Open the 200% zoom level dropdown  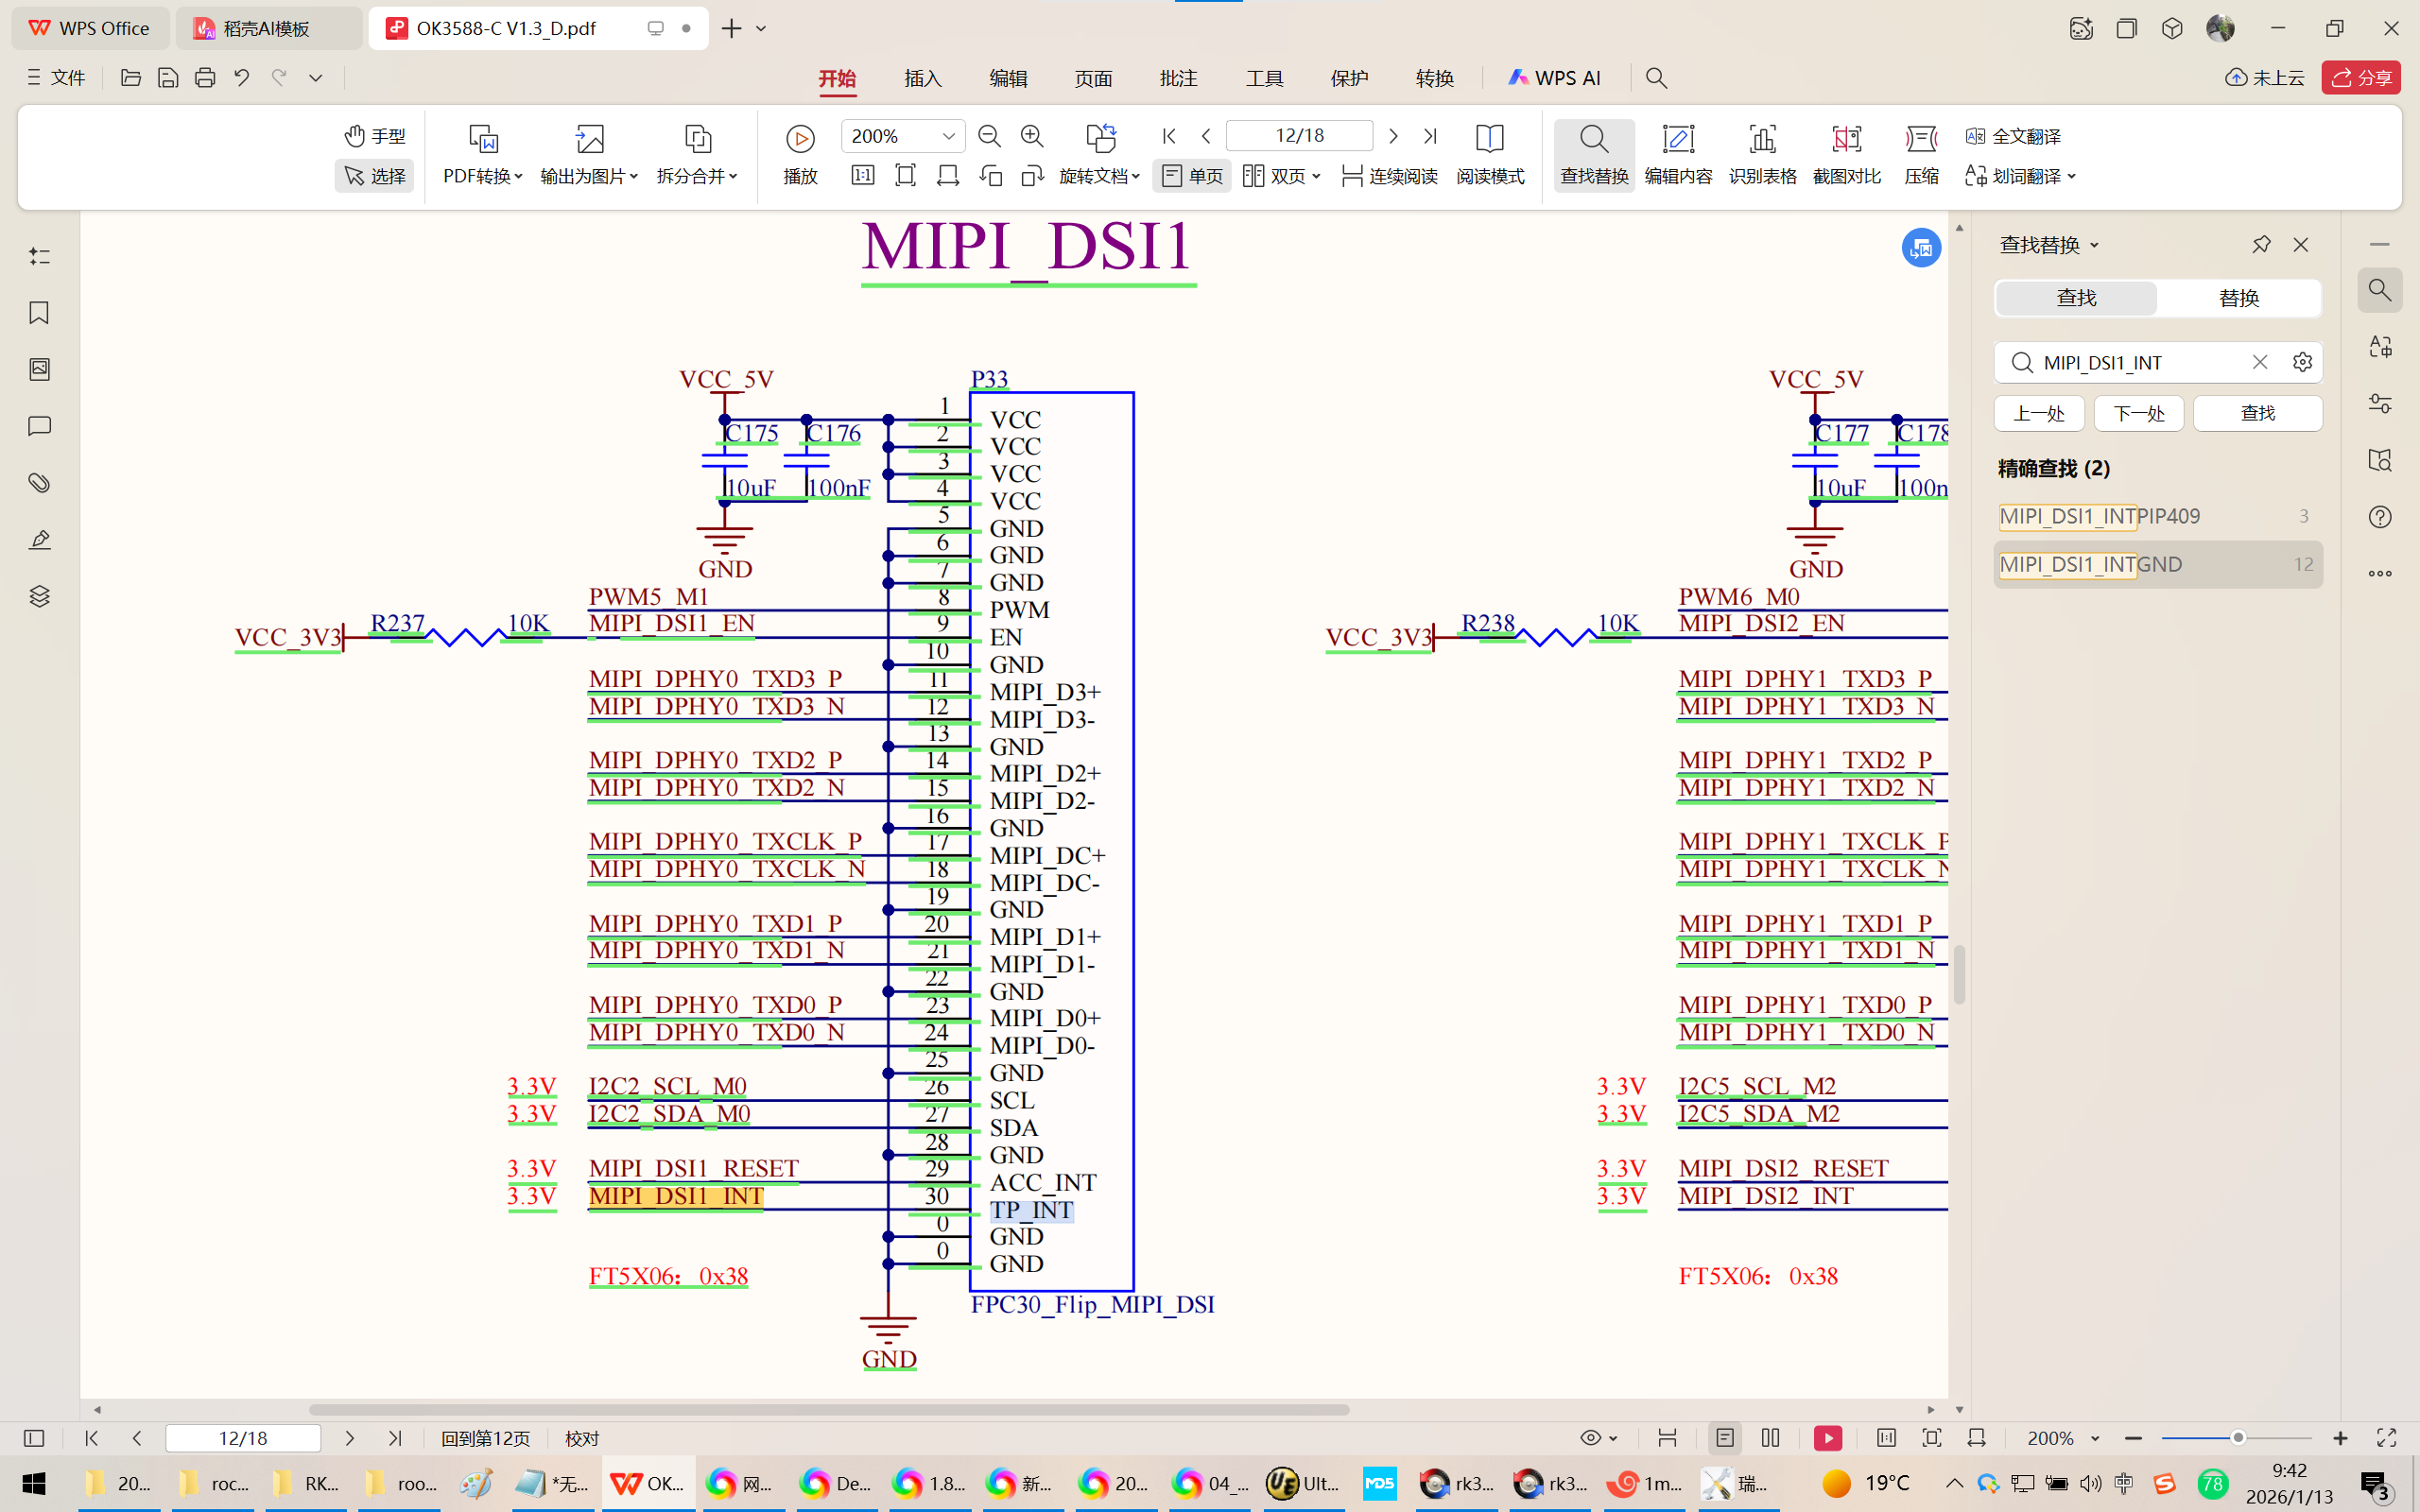(x=948, y=136)
